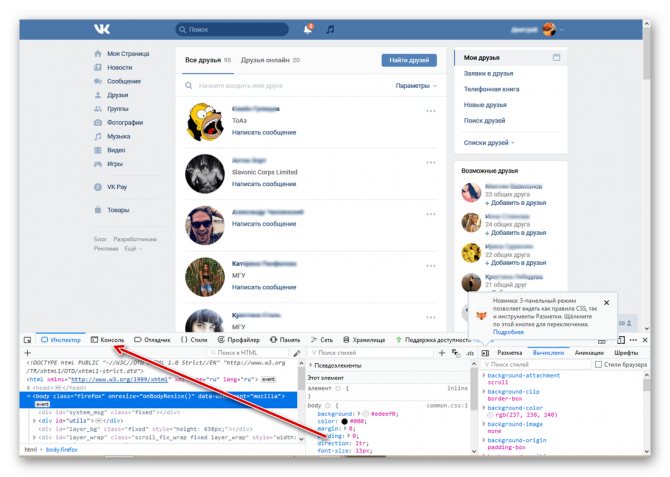Add the 23 общих друга person as friend
Viewport: 670px width, 477px height.
[516, 203]
